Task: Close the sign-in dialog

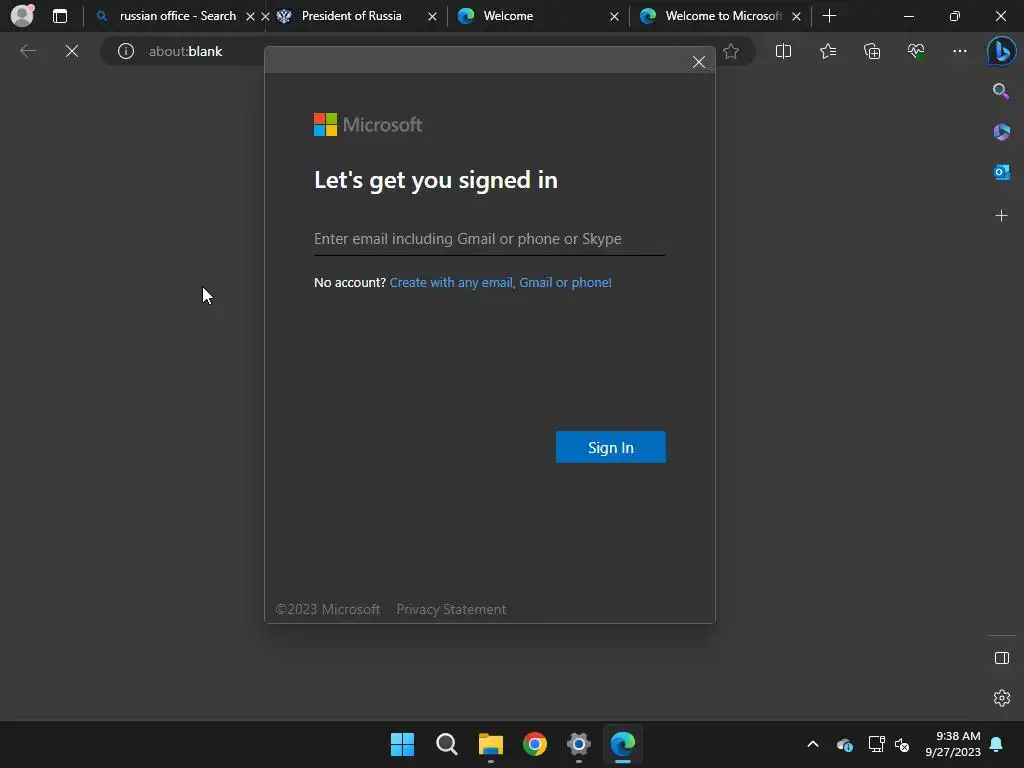Action: click(699, 62)
